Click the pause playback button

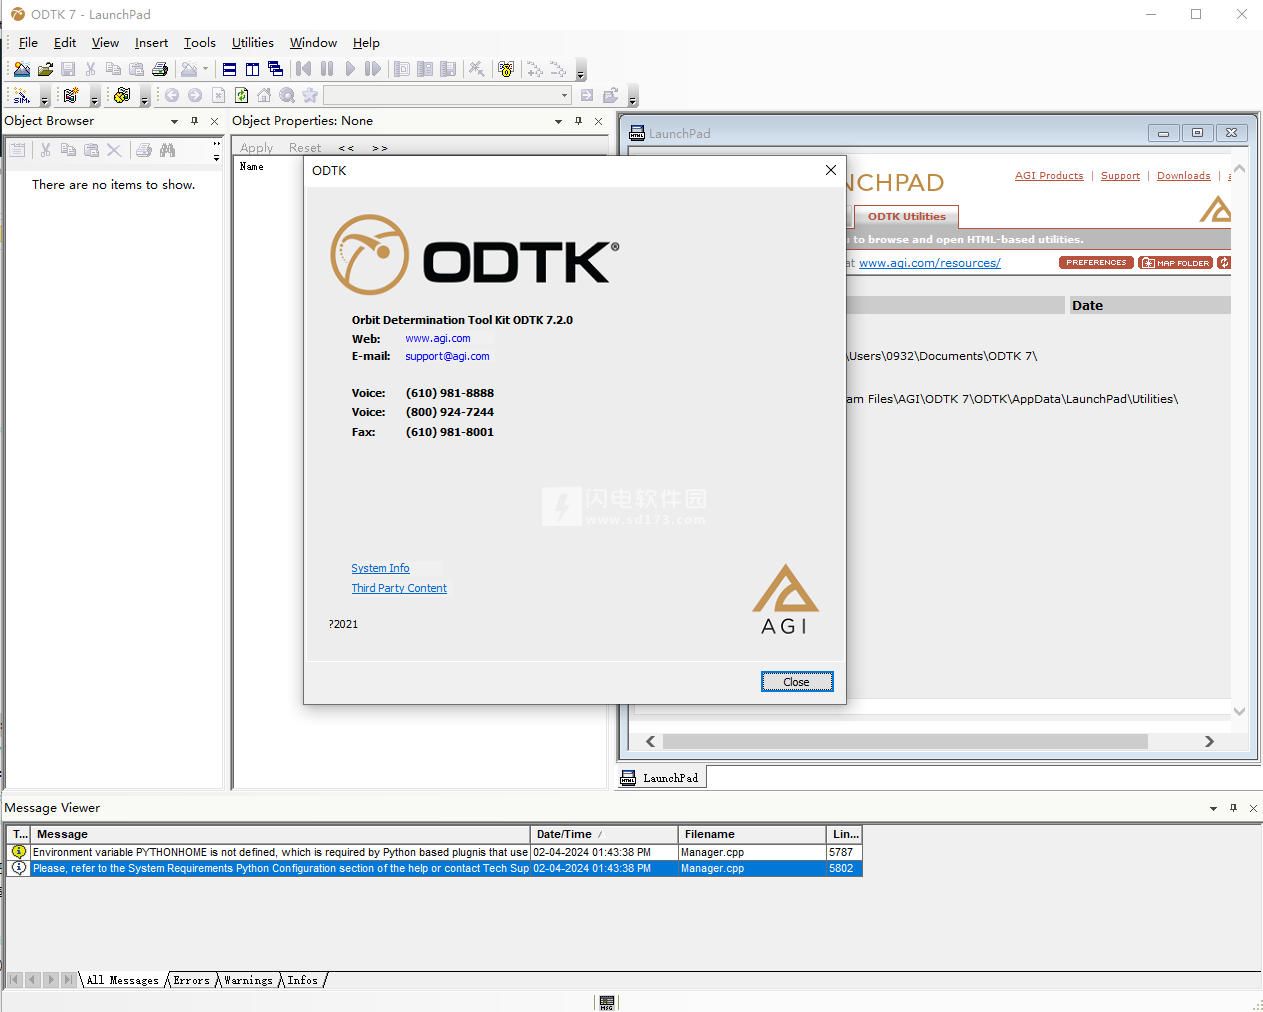(x=327, y=69)
